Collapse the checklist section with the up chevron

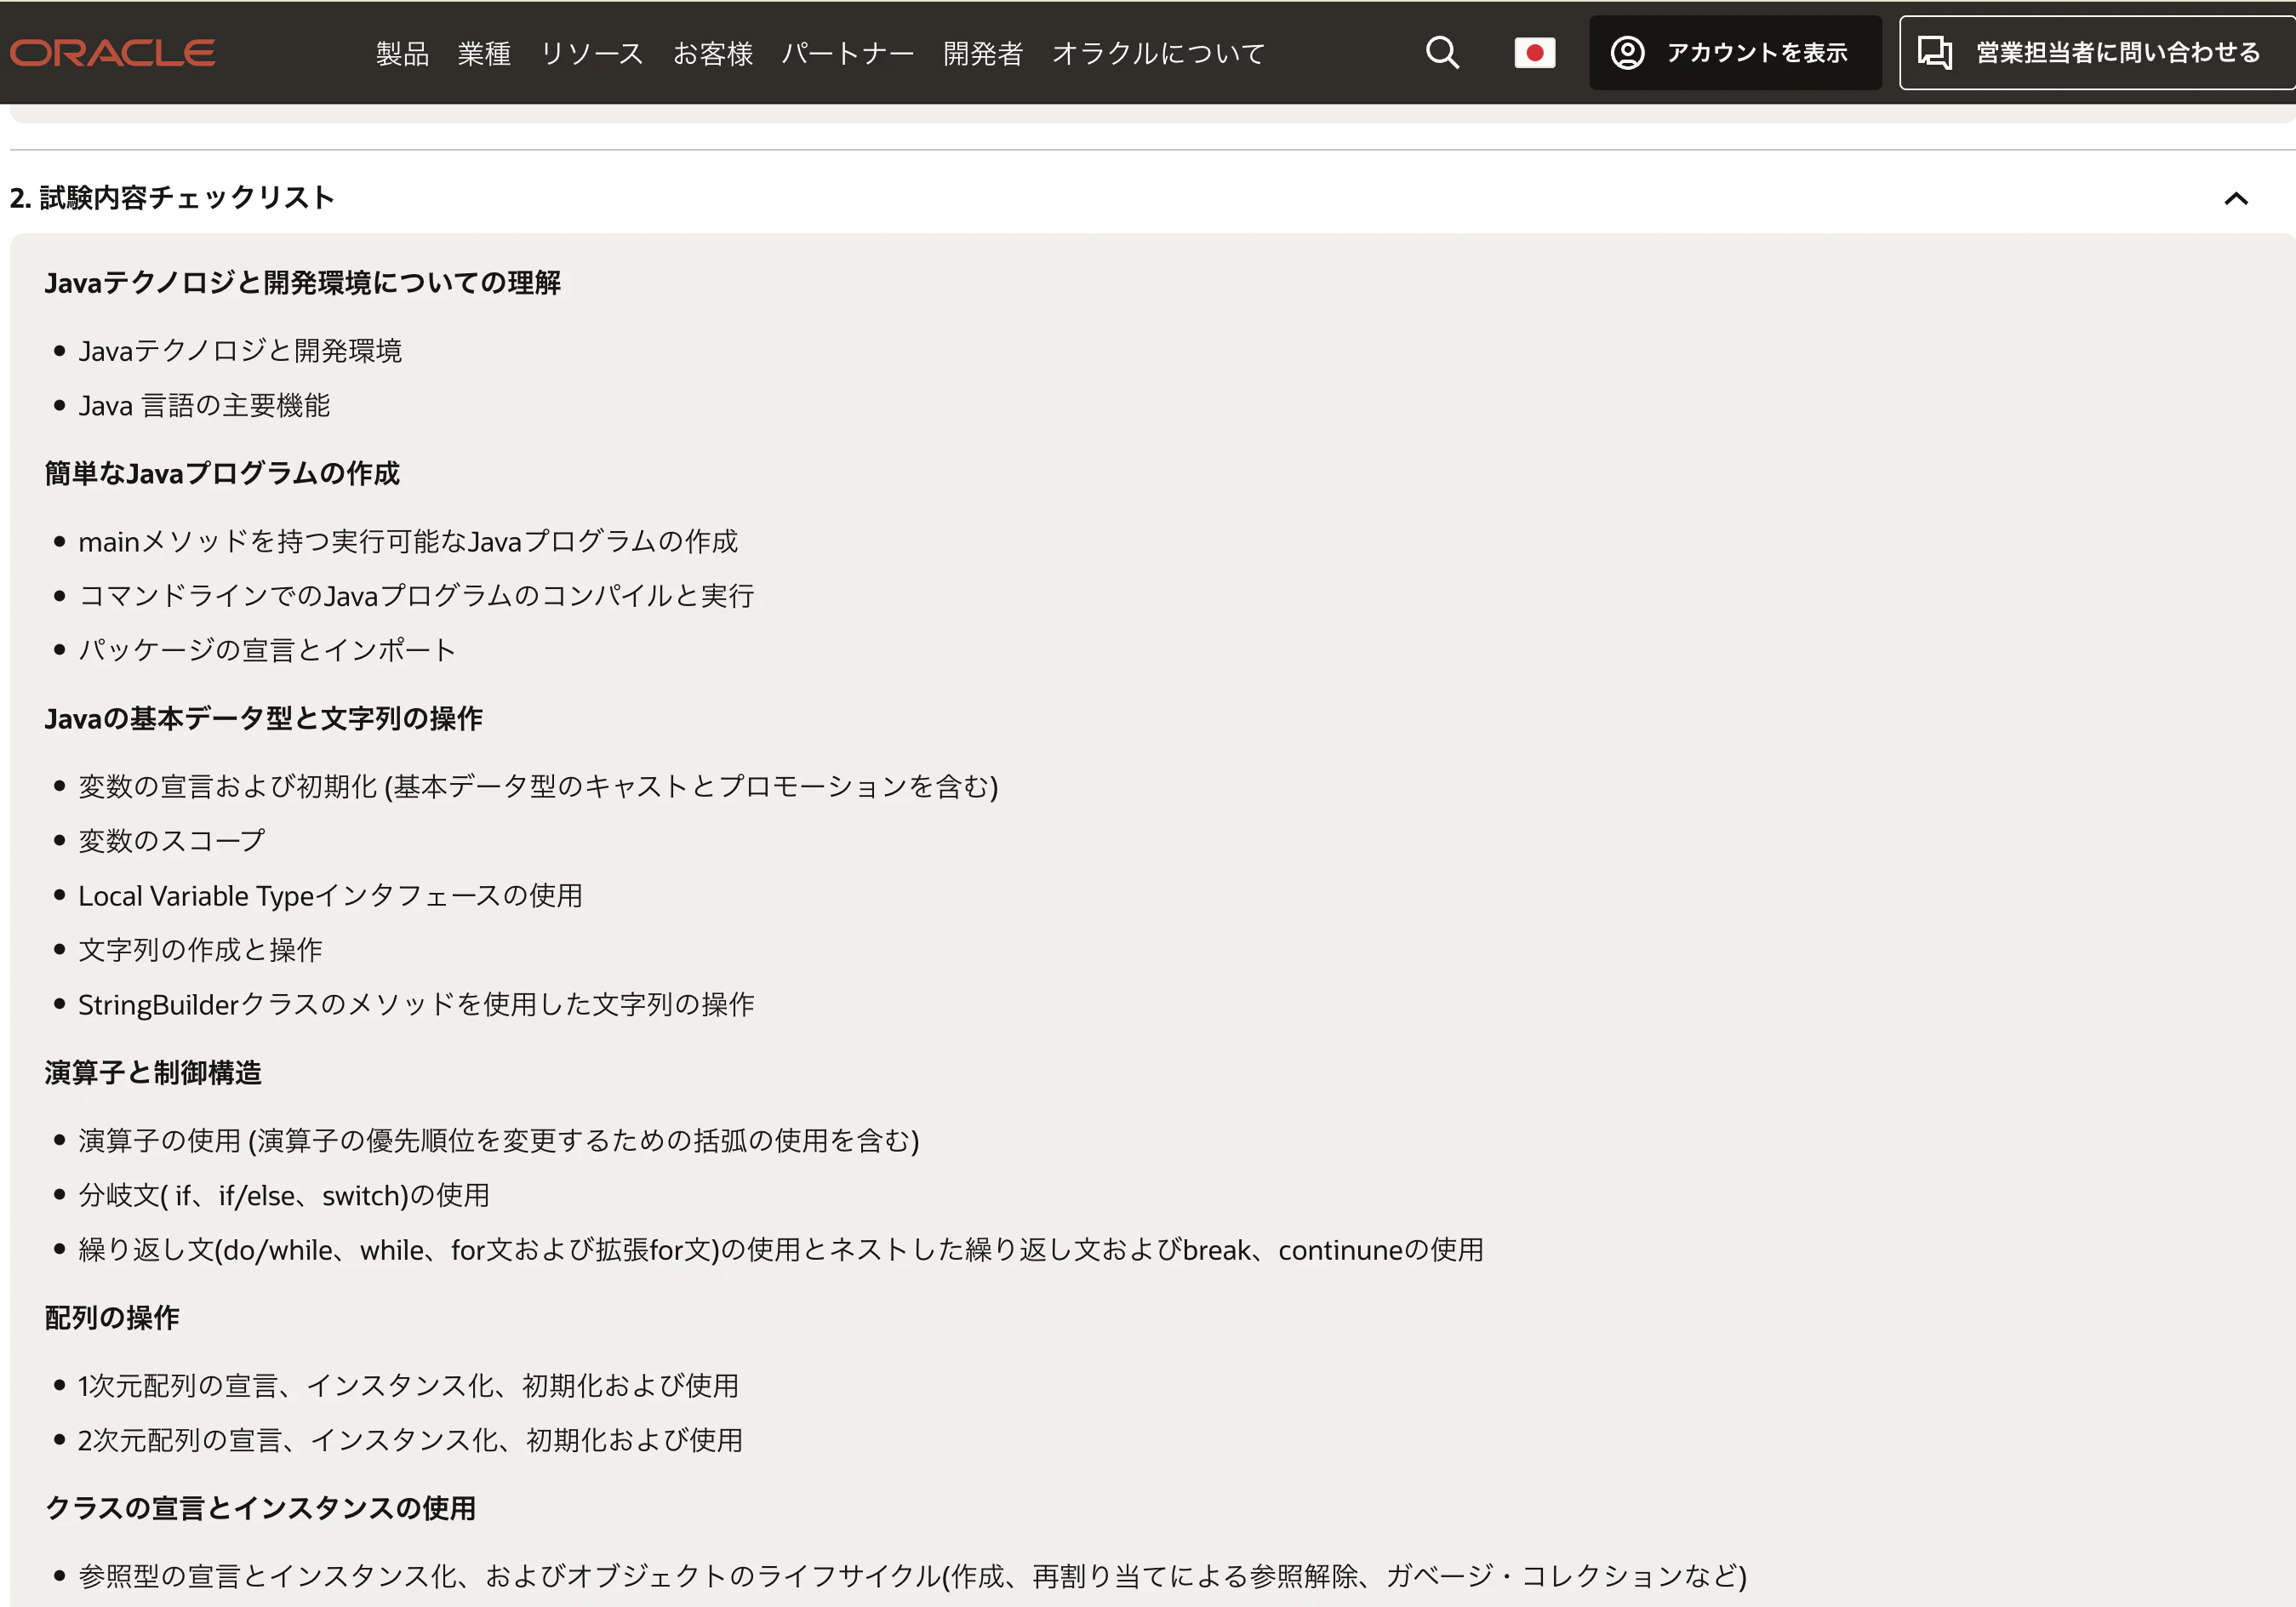(x=2236, y=198)
